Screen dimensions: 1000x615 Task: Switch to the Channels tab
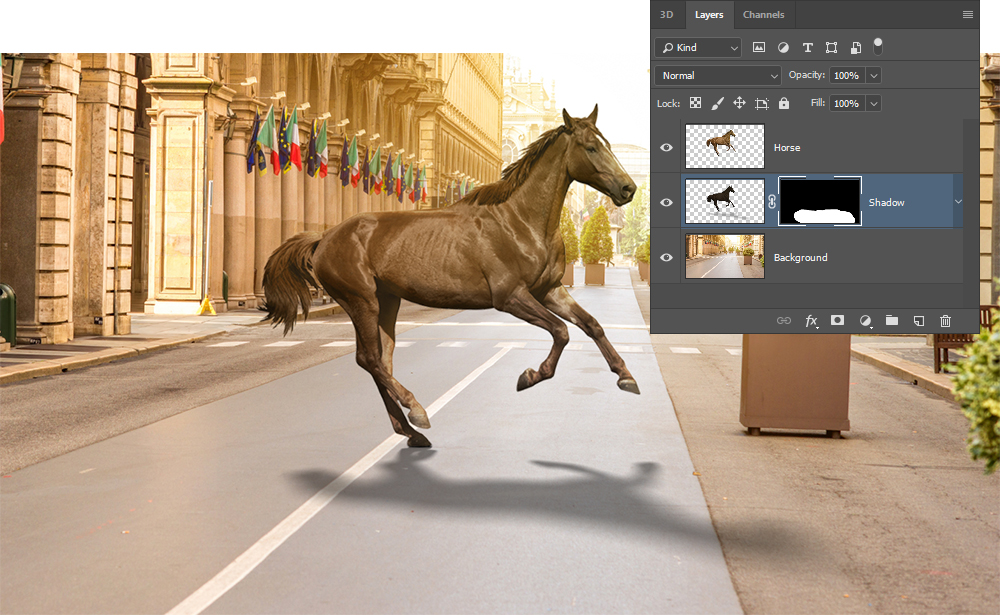tap(763, 15)
